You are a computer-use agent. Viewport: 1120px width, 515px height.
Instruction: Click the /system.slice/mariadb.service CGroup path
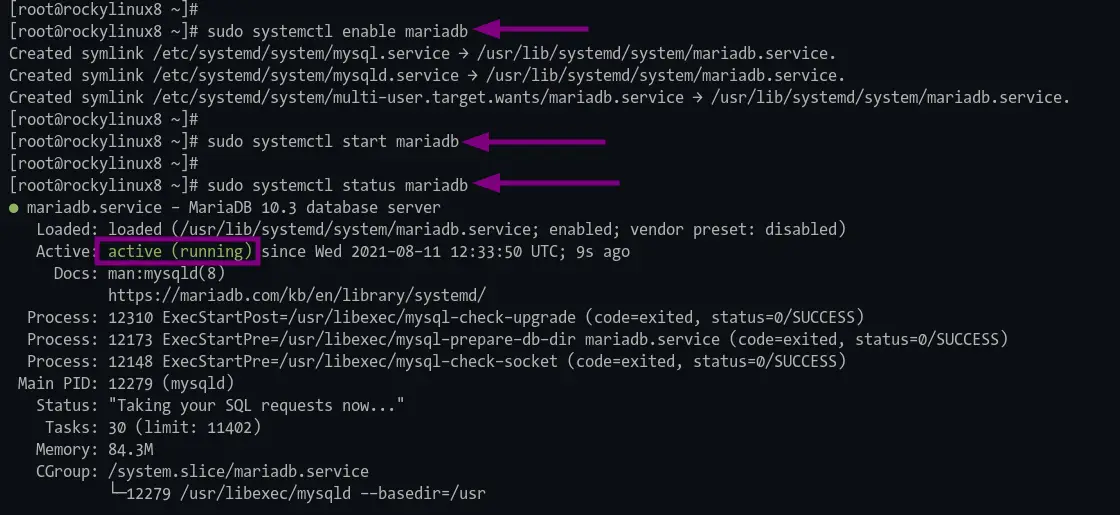[239, 472]
